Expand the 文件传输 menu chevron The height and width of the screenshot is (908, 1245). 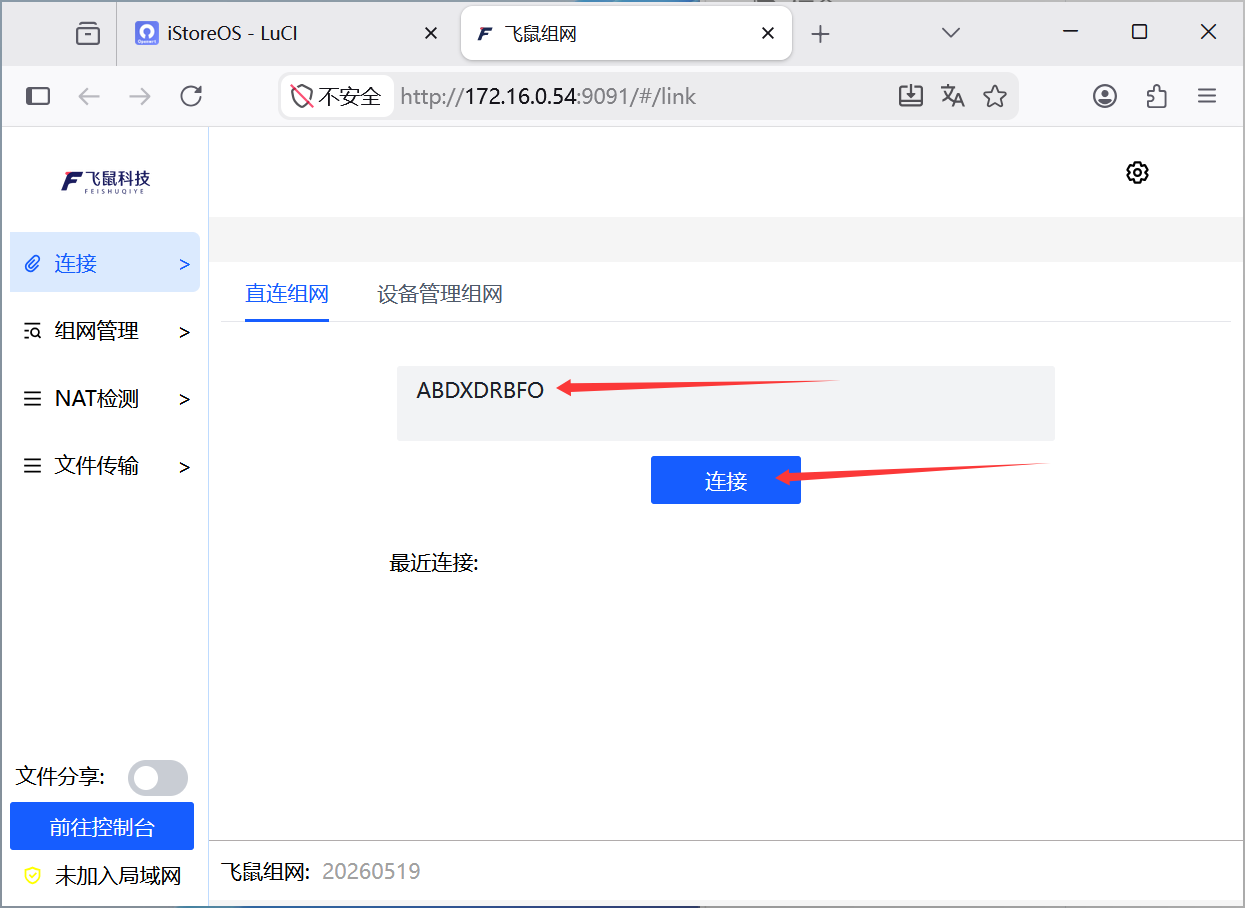coord(184,467)
